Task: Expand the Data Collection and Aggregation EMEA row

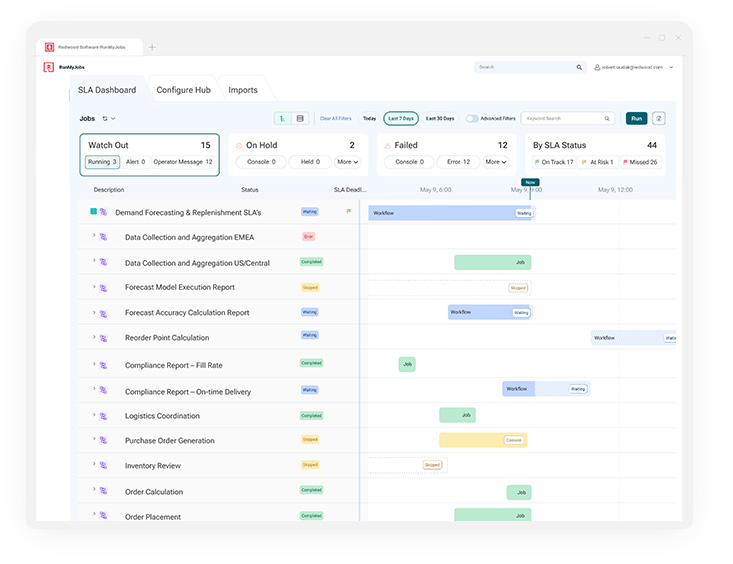Action: tap(94, 236)
